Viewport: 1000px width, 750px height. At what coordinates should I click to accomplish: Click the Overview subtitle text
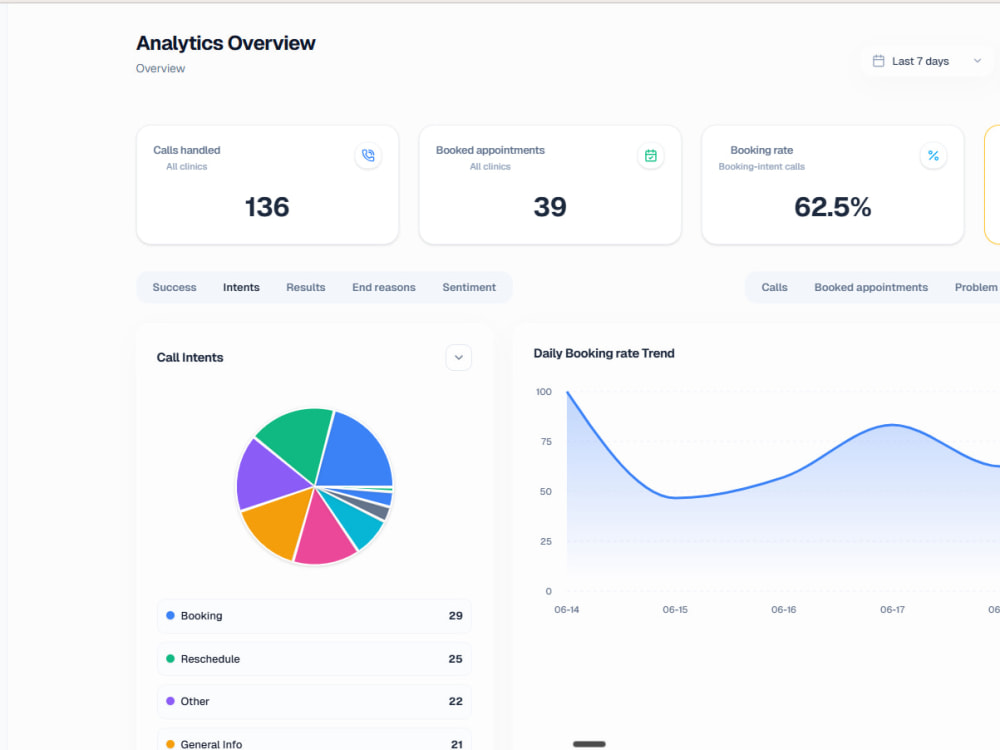160,68
